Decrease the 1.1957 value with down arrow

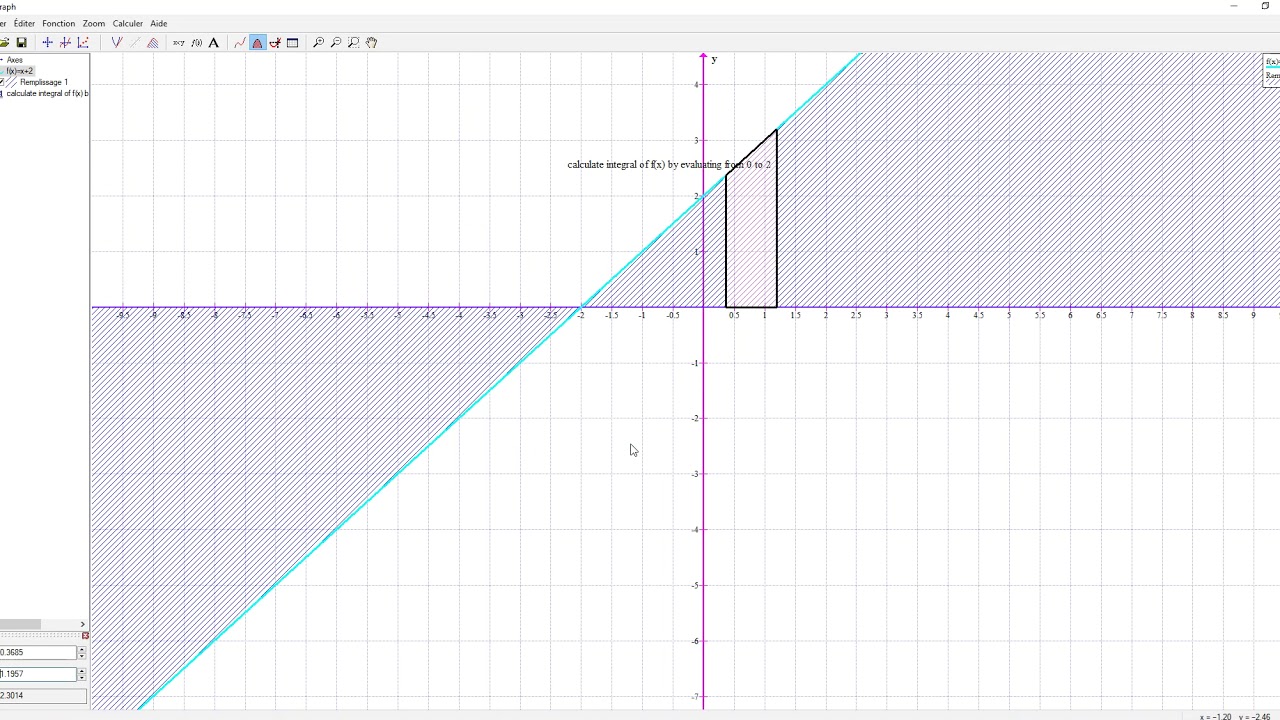81,677
